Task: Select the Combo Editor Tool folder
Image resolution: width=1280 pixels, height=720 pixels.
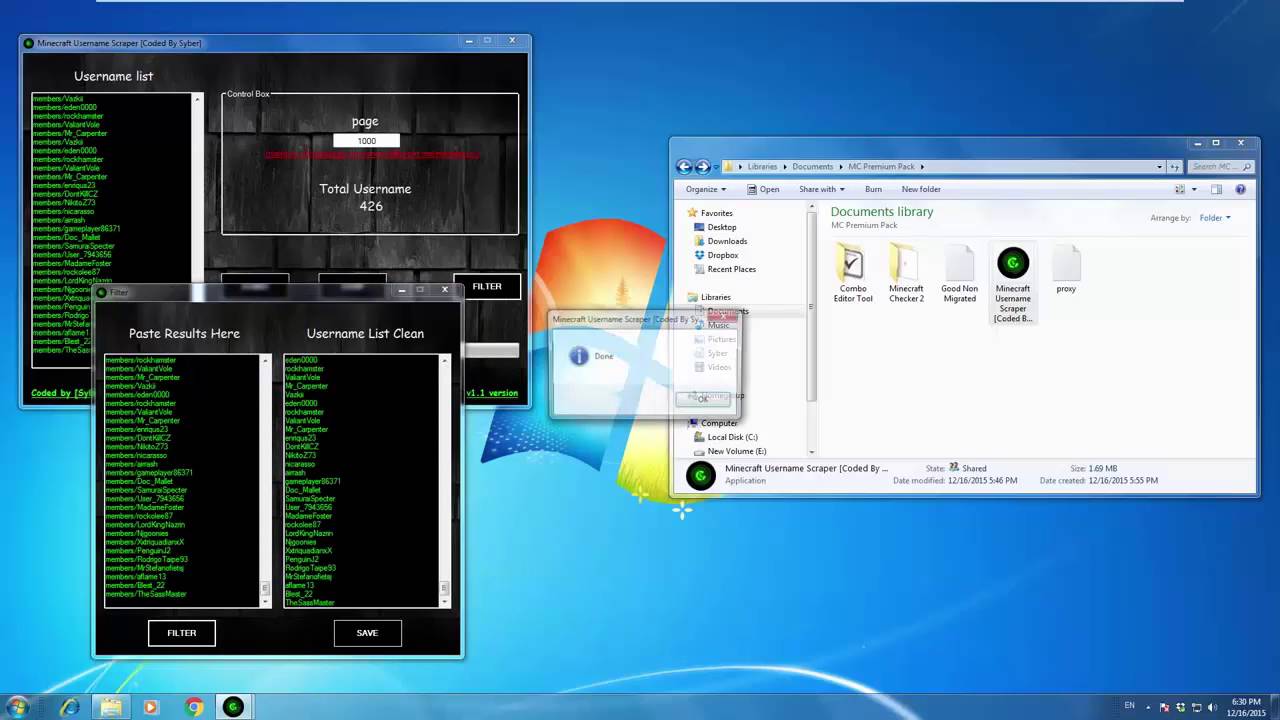Action: point(853,274)
